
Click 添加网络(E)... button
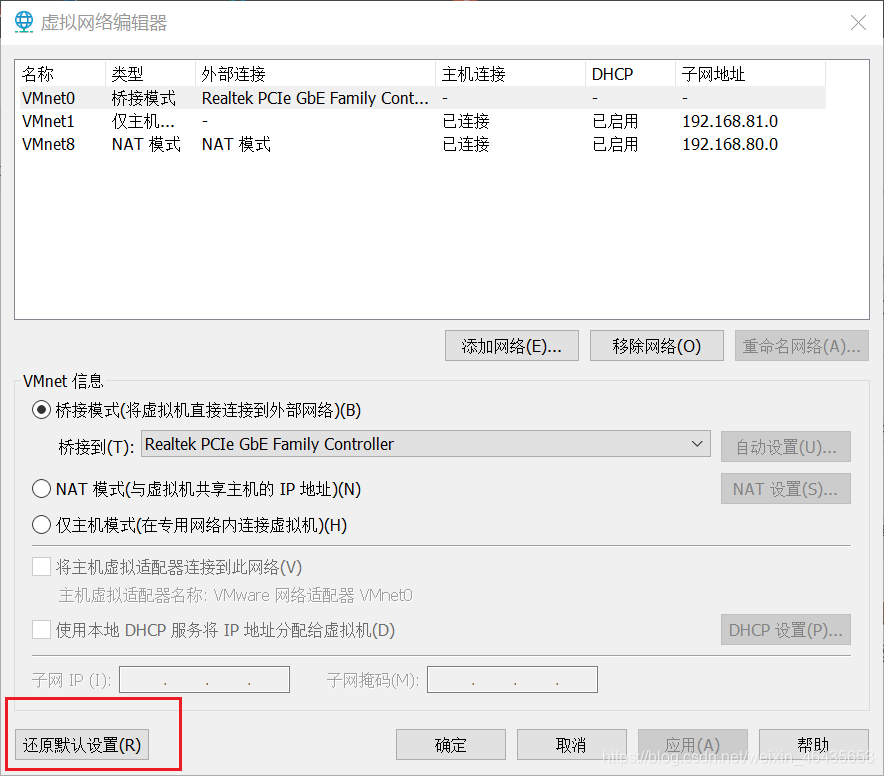pyautogui.click(x=511, y=346)
